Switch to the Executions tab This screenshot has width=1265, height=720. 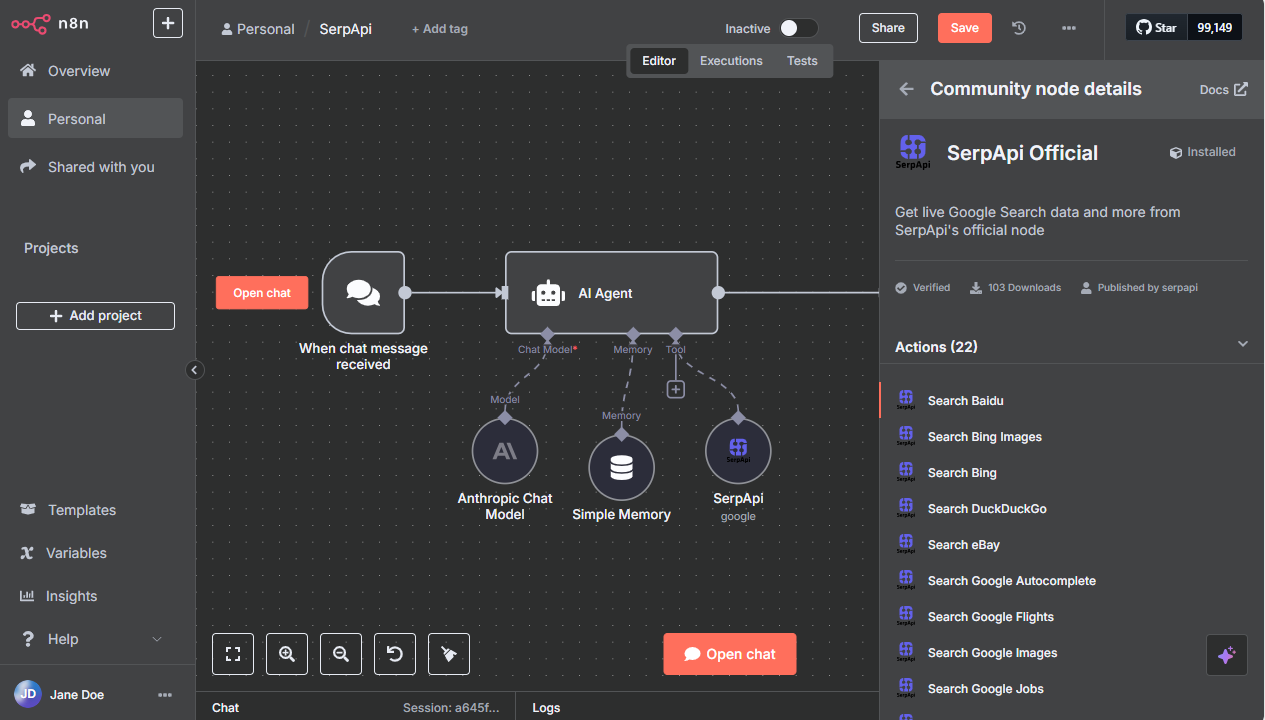731,61
